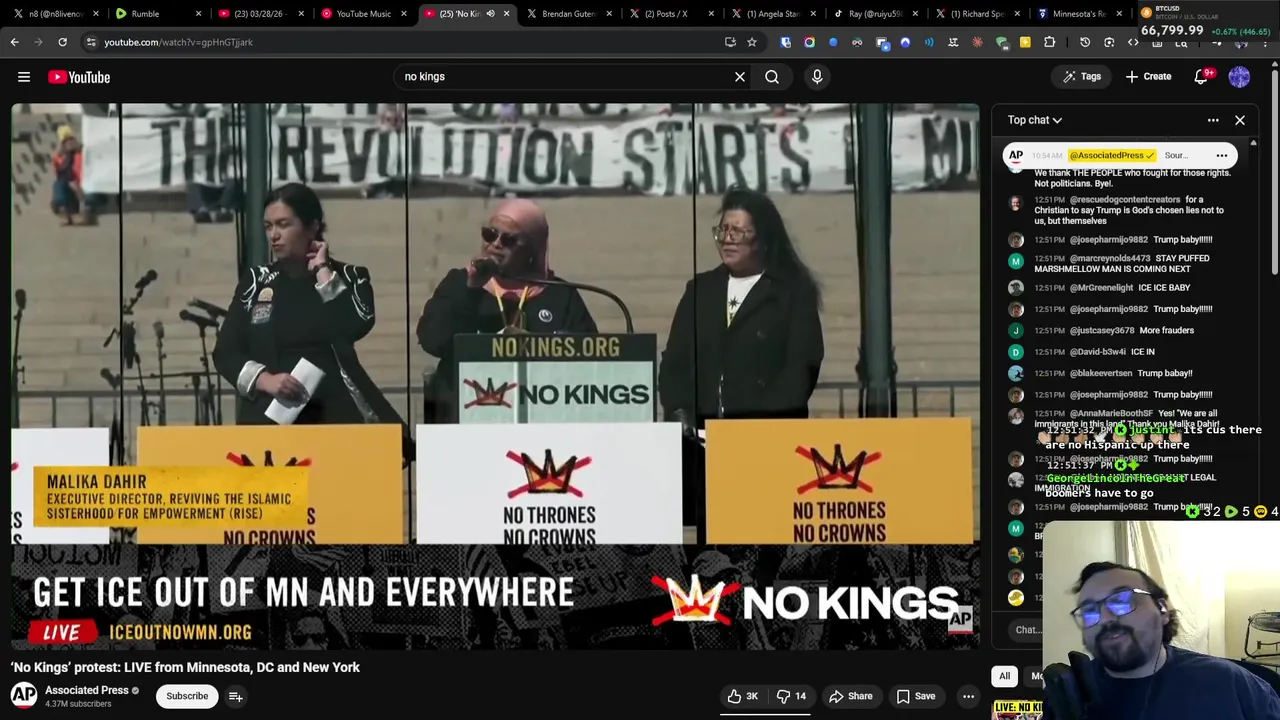The image size is (1280, 720).
Task: Go to YouTube home via the logo
Action: tap(79, 77)
